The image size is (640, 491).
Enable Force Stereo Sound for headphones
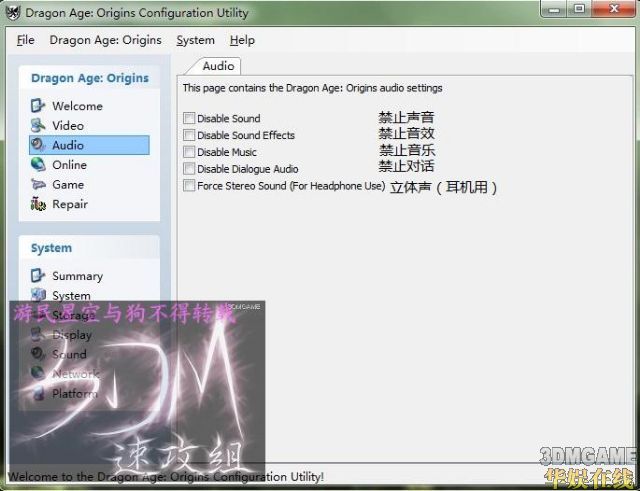coord(189,186)
